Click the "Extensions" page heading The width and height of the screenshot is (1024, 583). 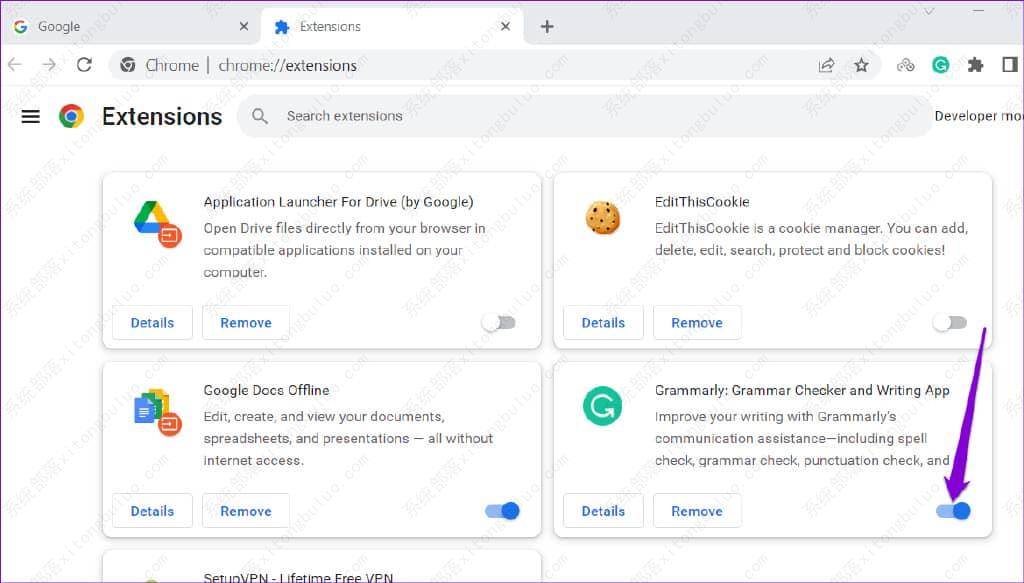tap(162, 116)
